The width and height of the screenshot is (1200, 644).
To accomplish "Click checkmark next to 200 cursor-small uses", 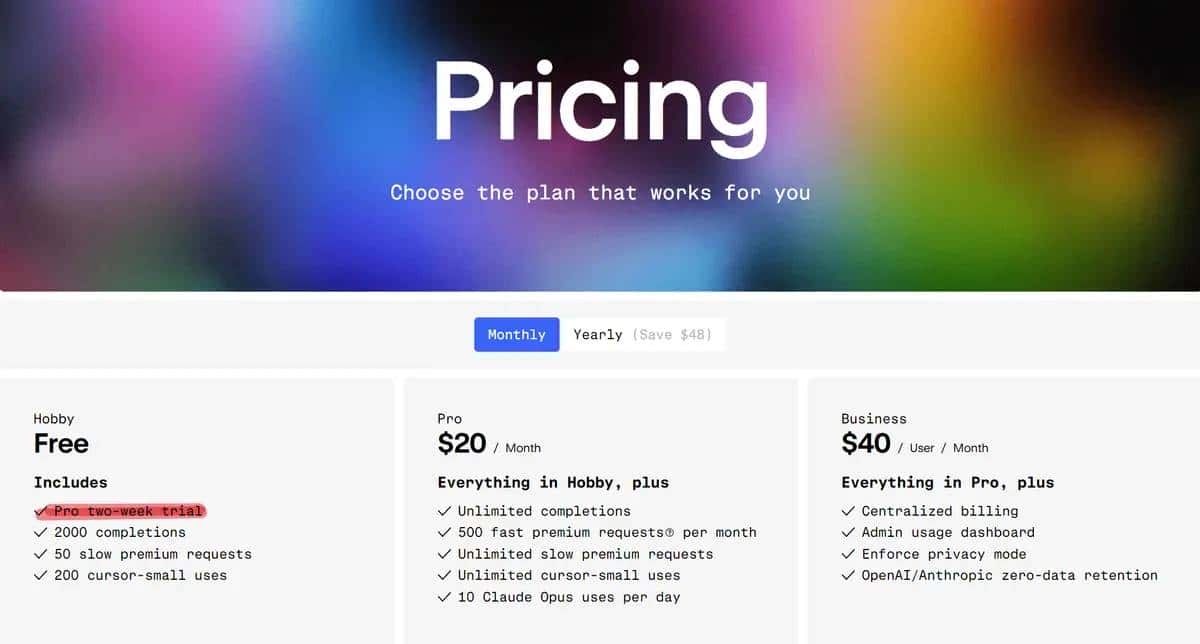I will [x=40, y=576].
